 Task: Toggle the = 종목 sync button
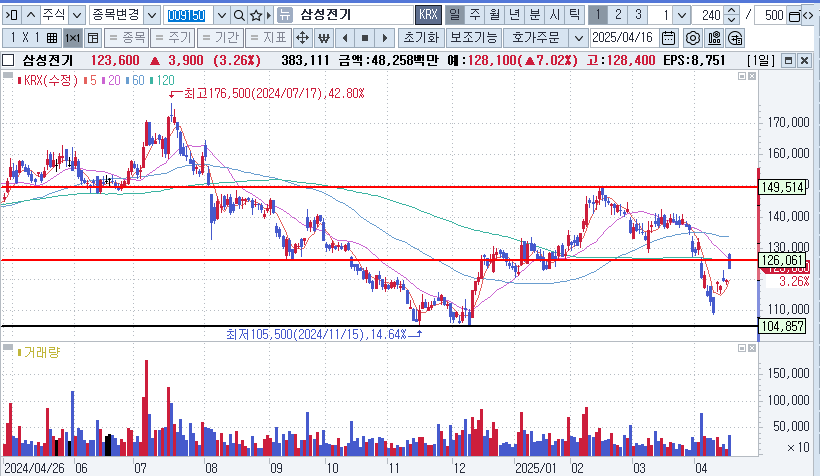[x=127, y=38]
